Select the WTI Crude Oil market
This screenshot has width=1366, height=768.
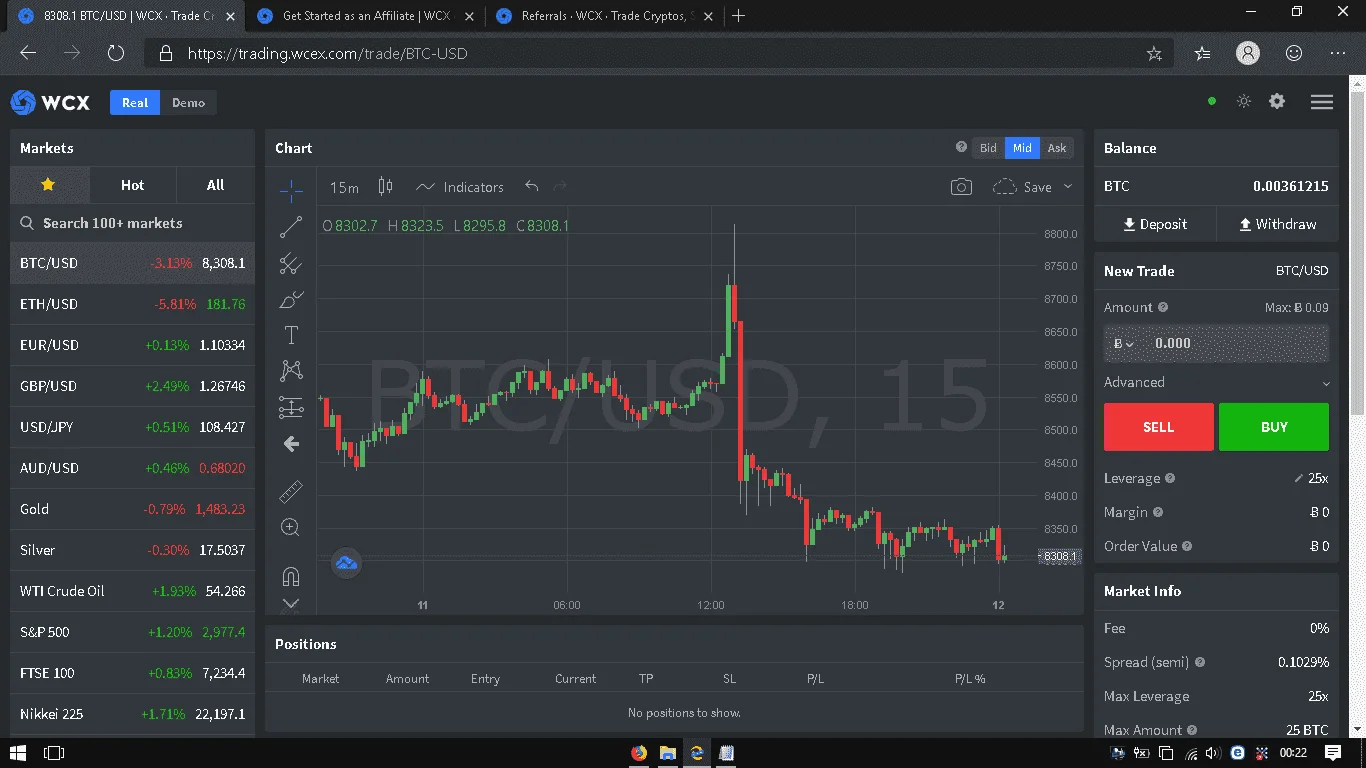pos(132,591)
